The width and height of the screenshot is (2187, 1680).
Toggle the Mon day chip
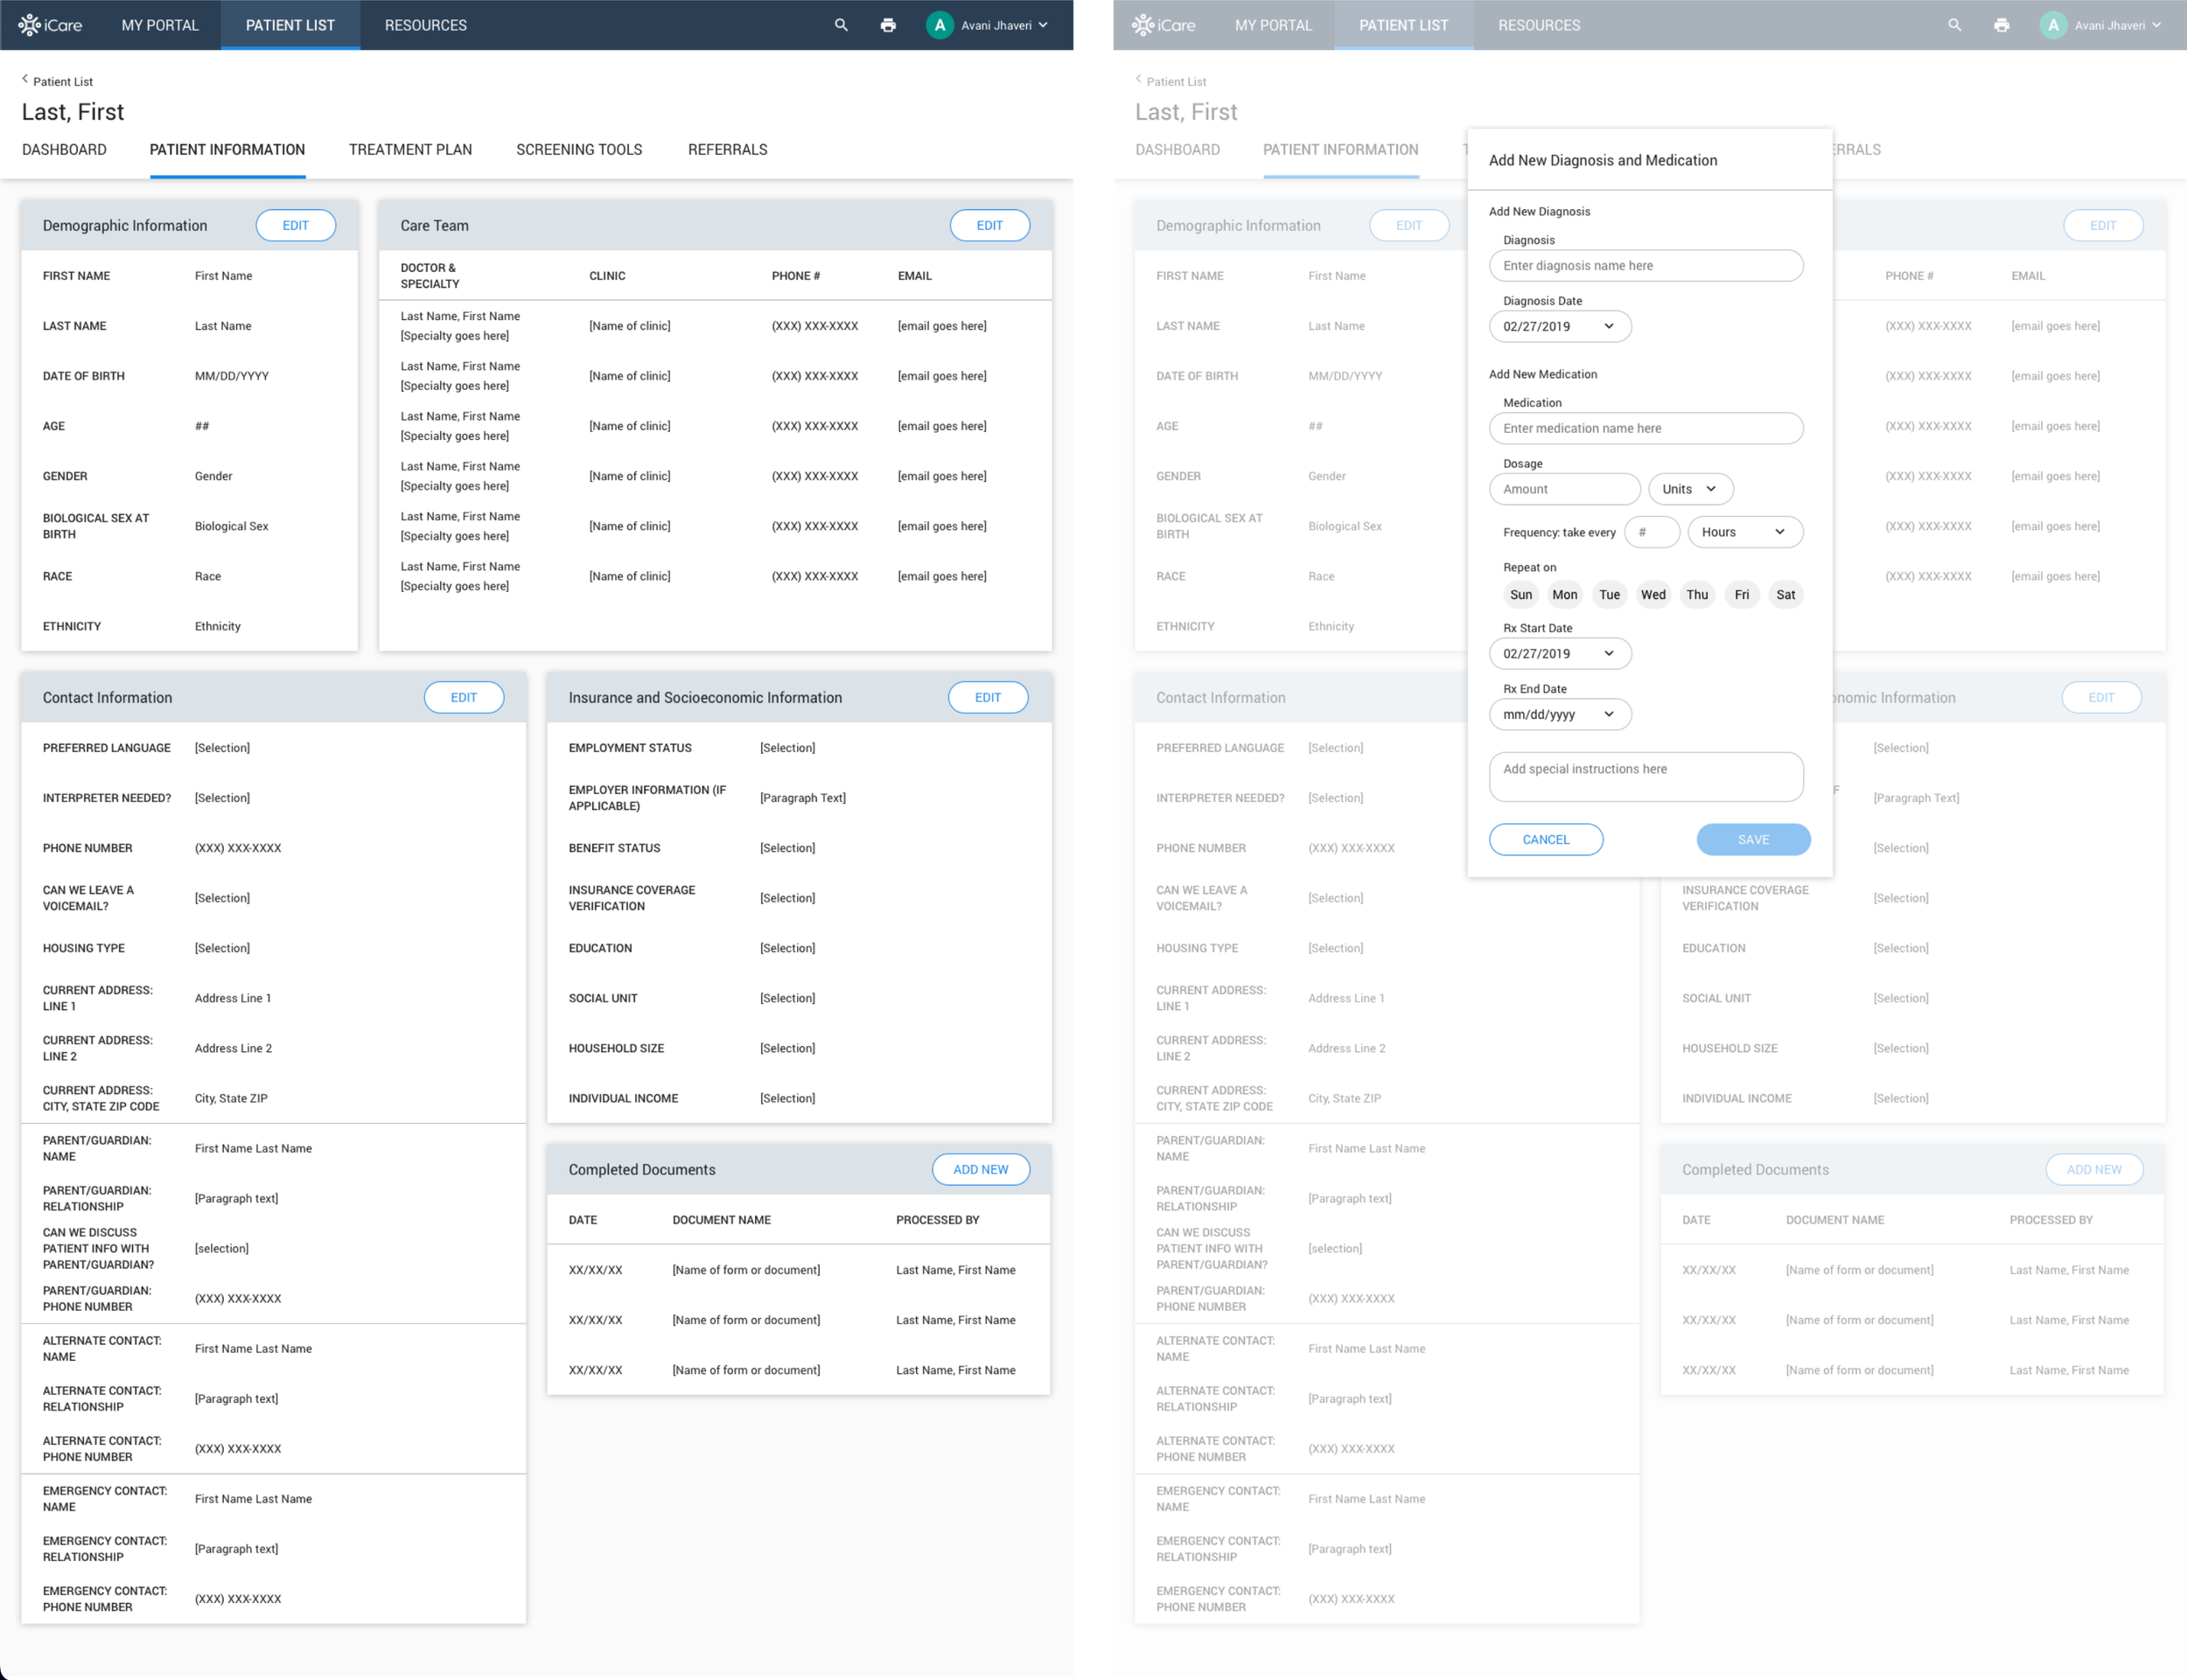(1564, 594)
